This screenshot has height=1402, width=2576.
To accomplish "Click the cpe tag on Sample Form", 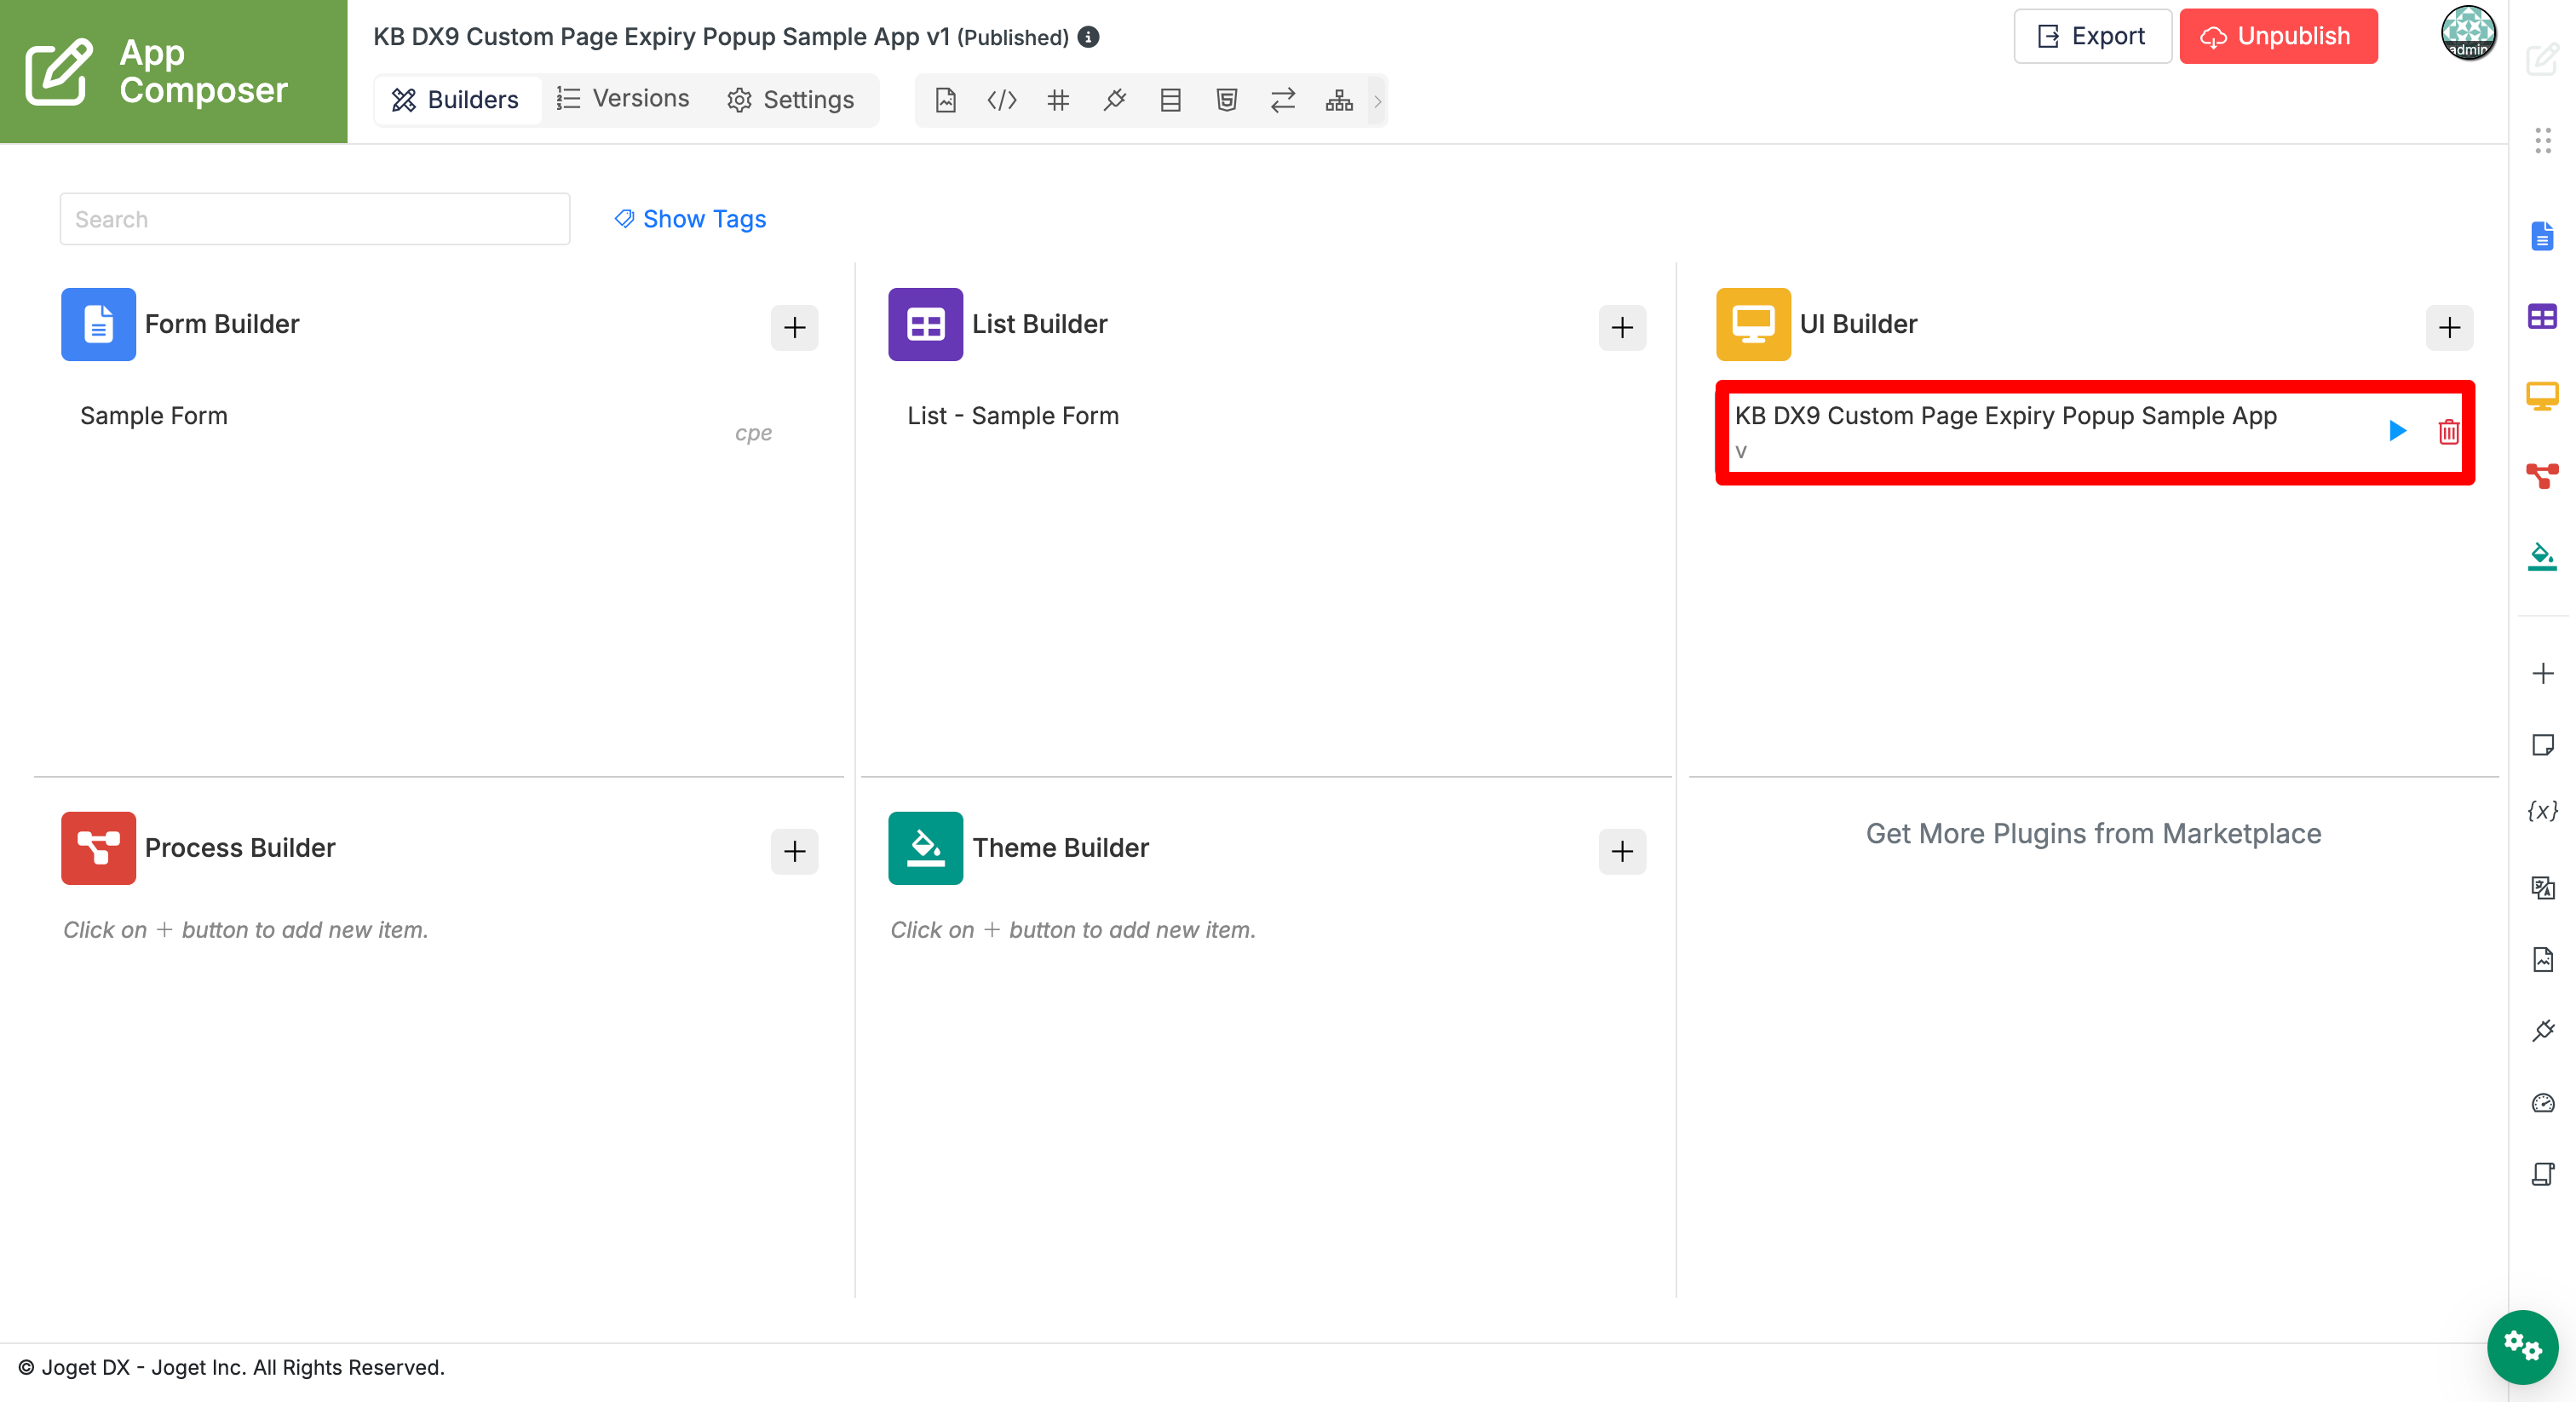I will click(753, 433).
